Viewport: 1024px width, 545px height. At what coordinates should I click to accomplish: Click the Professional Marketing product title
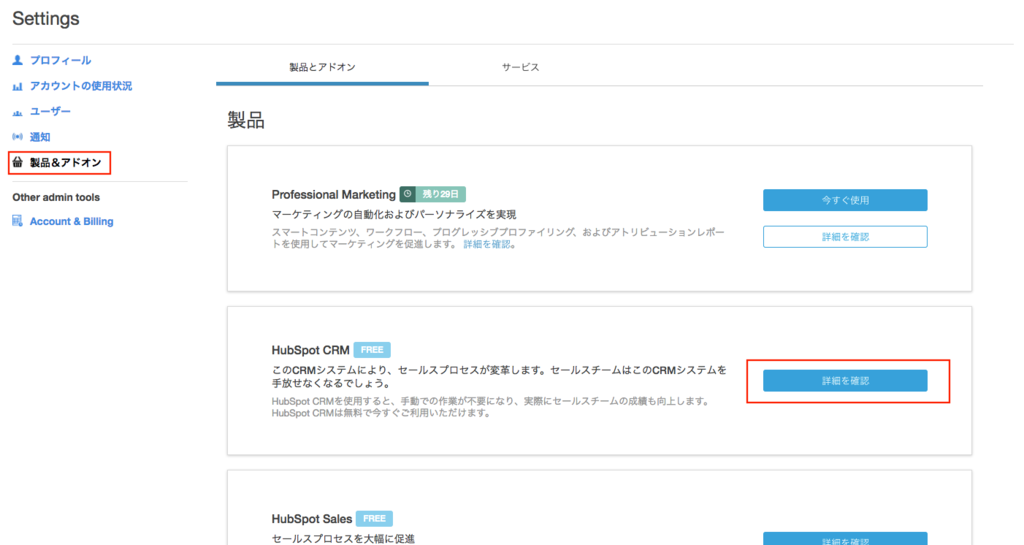(x=334, y=195)
